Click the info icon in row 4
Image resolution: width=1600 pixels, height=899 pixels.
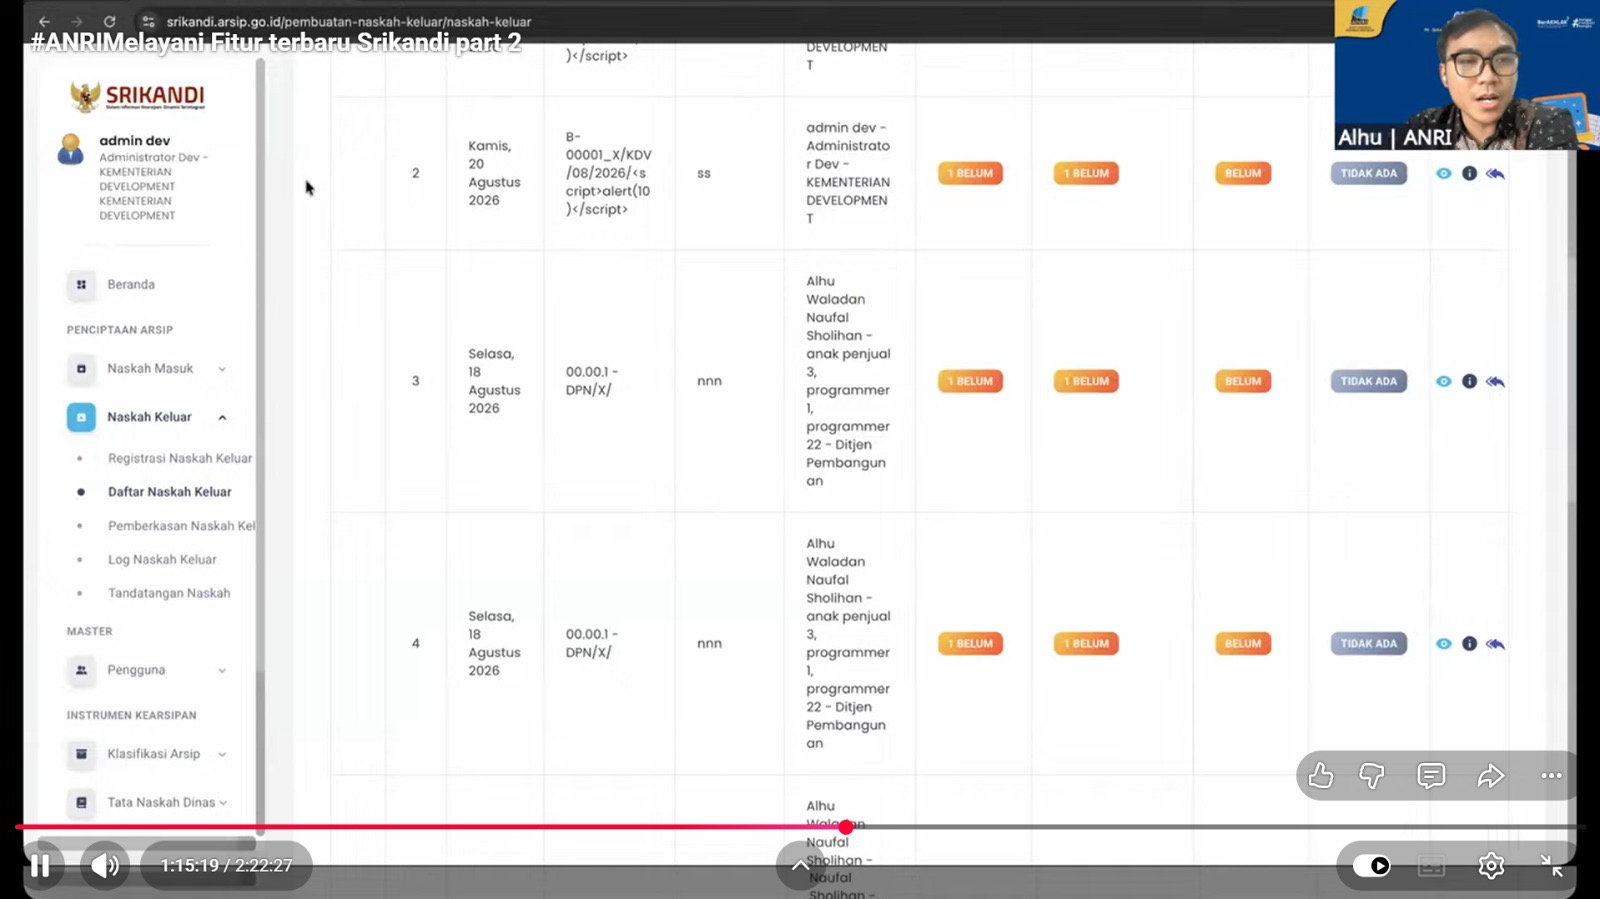tap(1469, 644)
